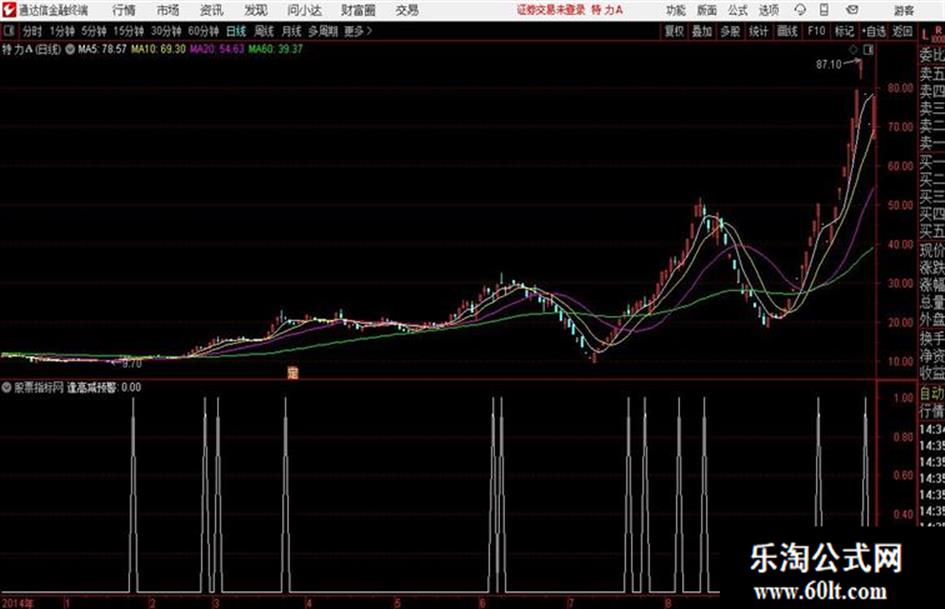Click the 2014年 timeline label

pyautogui.click(x=18, y=603)
